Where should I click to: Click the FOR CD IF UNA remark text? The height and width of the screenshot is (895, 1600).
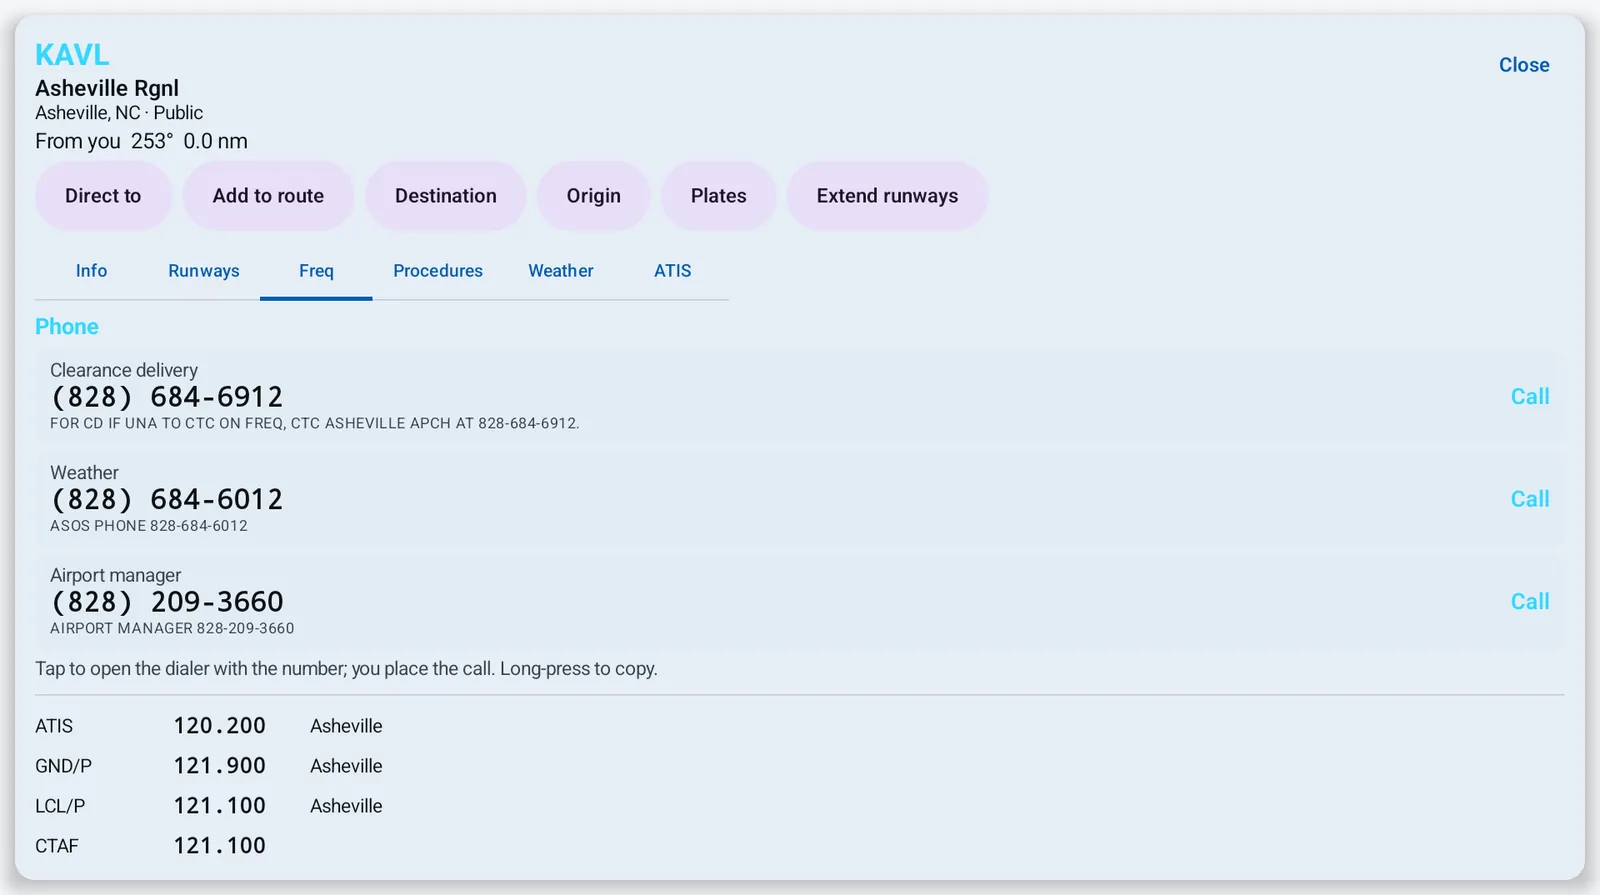(315, 424)
